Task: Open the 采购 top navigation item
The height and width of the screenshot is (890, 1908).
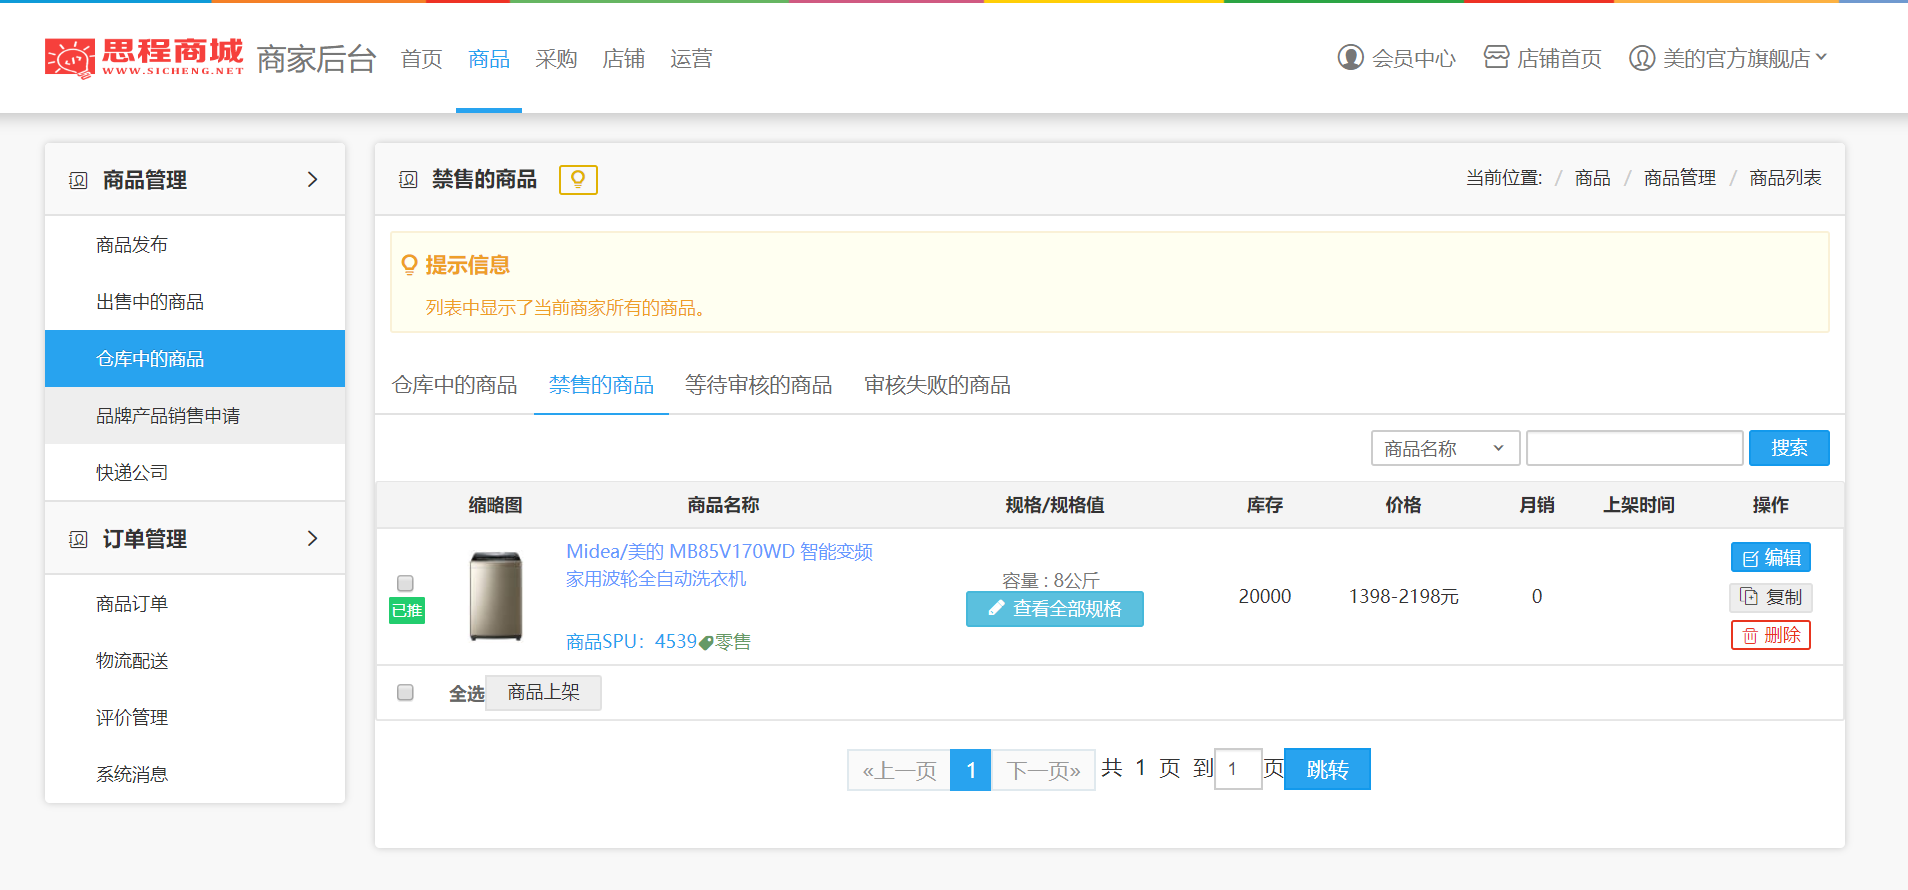Action: pyautogui.click(x=556, y=59)
